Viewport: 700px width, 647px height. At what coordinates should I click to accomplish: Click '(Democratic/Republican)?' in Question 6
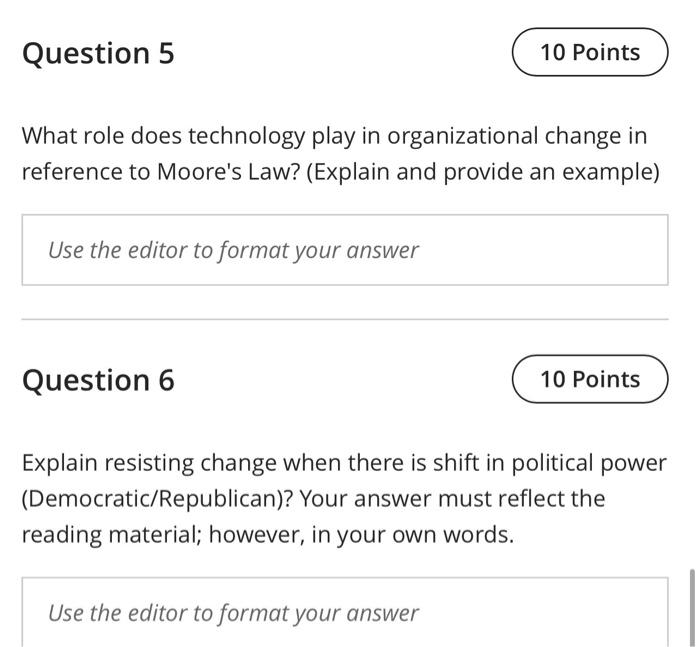pyautogui.click(x=157, y=498)
